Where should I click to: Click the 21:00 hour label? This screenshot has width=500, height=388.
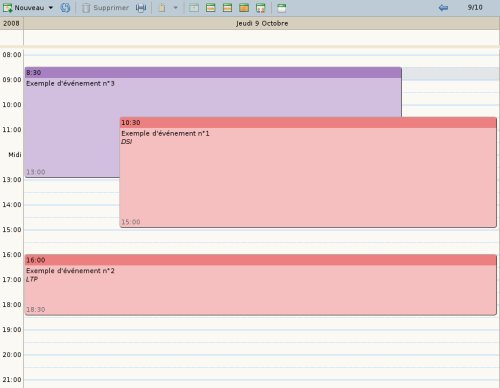(12, 380)
